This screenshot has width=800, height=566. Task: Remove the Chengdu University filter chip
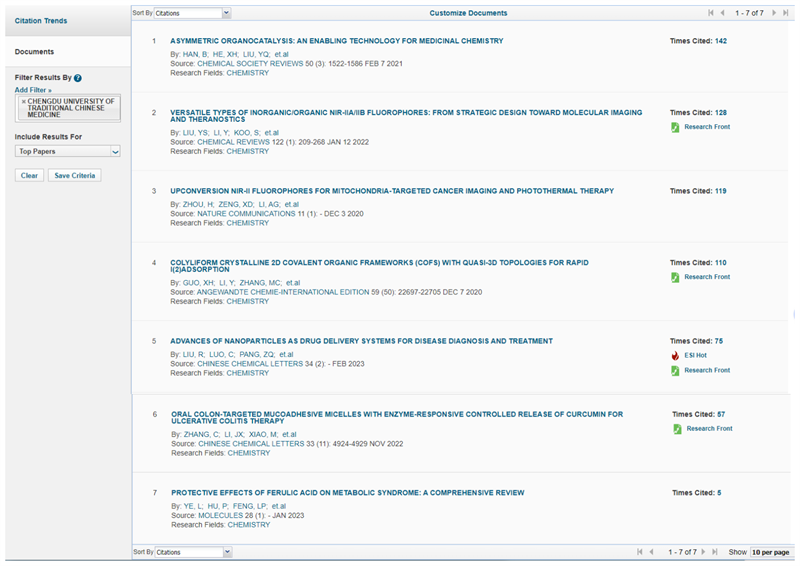(23, 102)
